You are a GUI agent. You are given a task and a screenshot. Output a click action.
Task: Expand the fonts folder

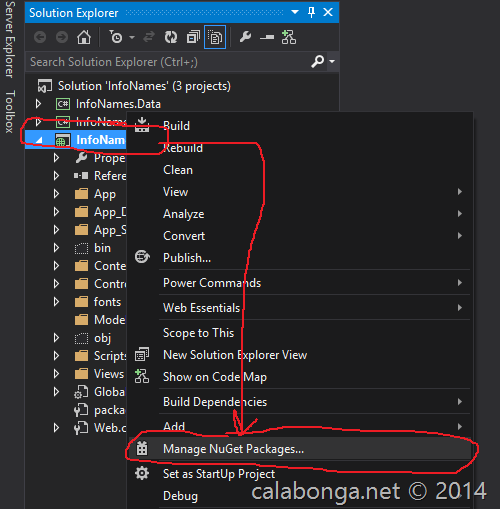click(56, 302)
